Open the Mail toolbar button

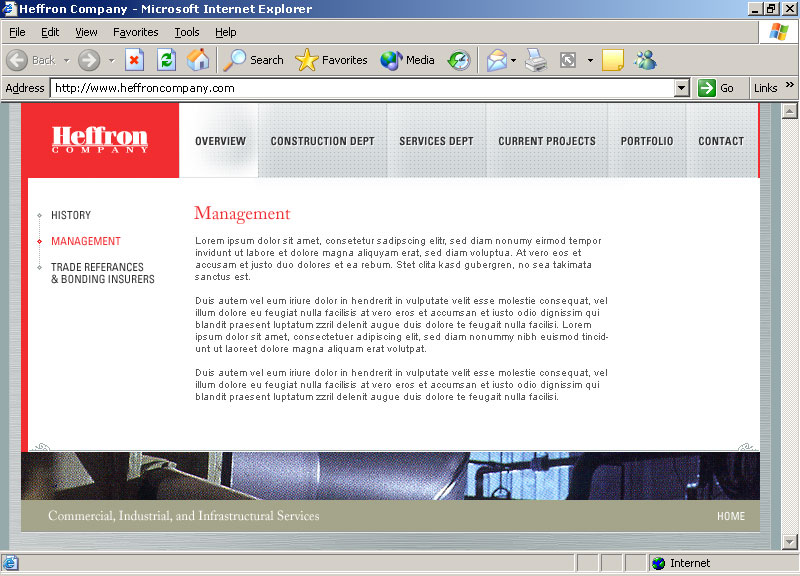tap(497, 60)
